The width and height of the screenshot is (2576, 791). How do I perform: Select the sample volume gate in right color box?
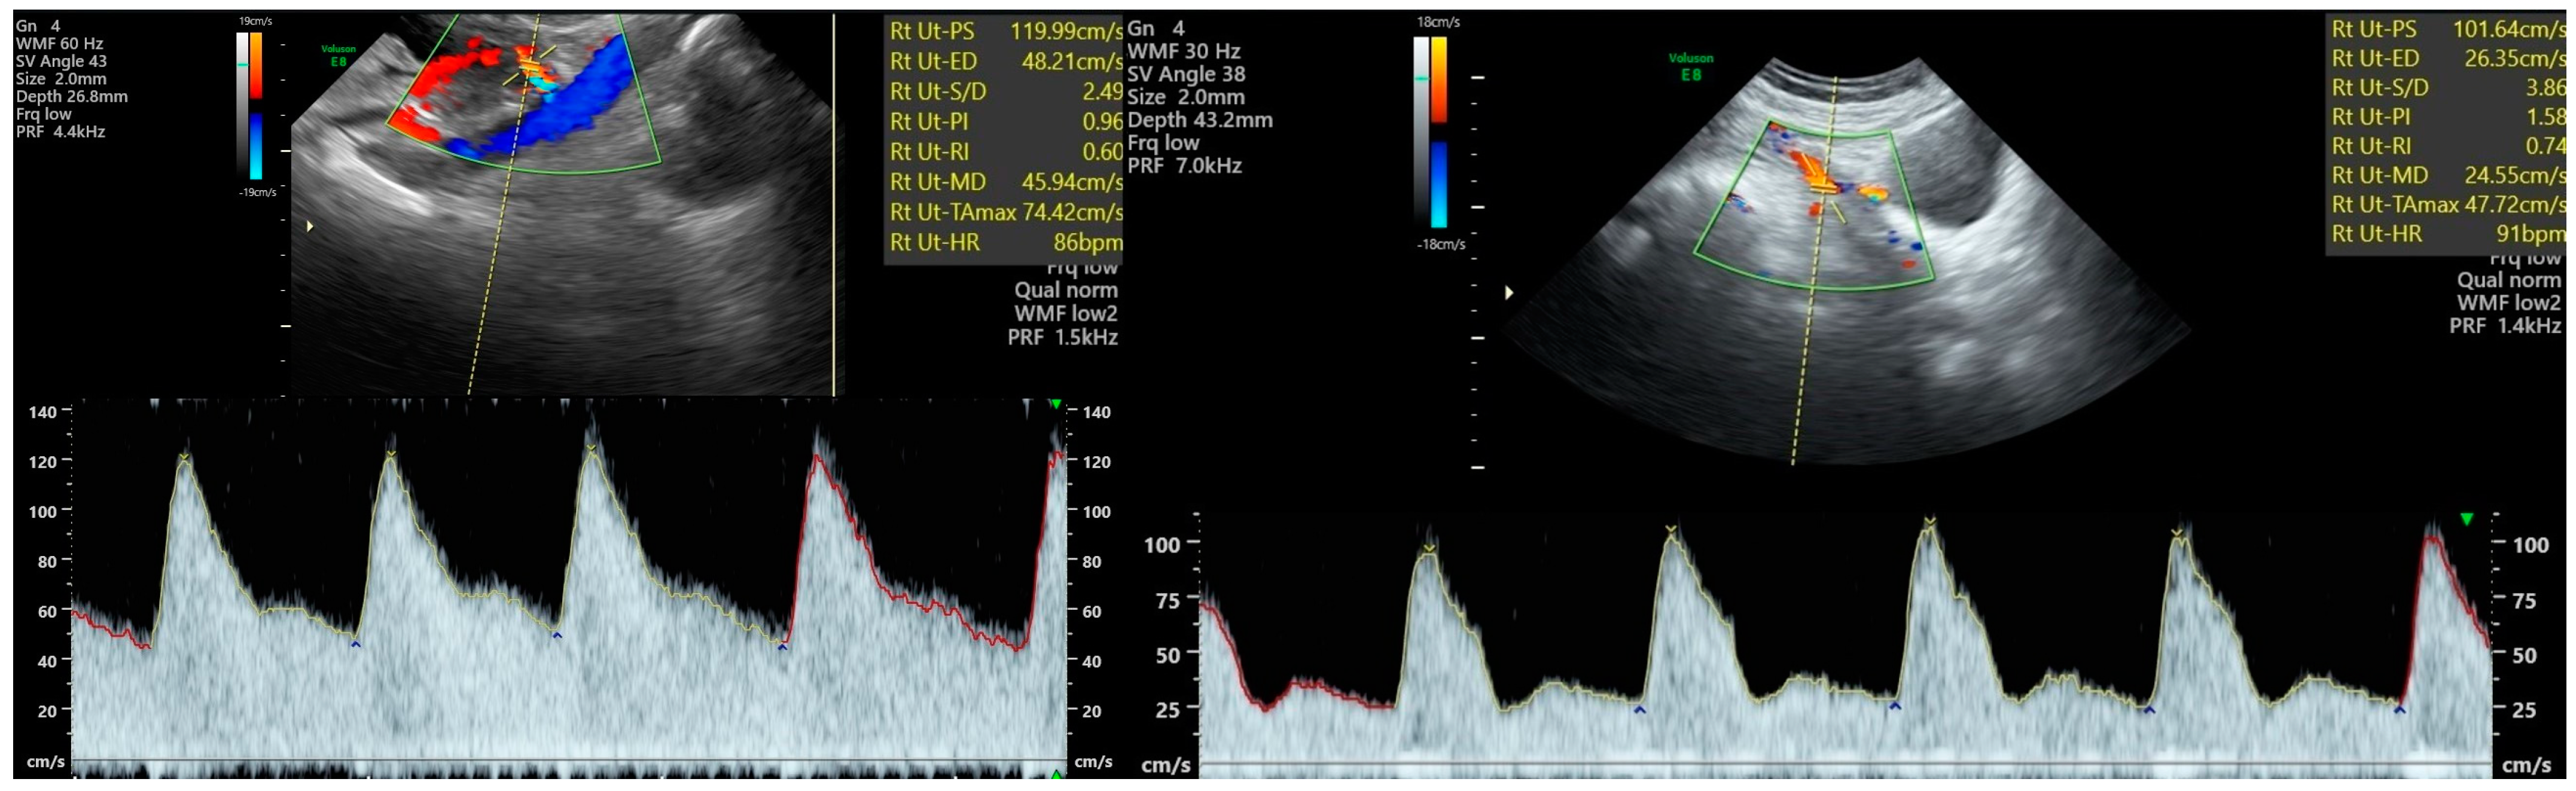[1822, 187]
